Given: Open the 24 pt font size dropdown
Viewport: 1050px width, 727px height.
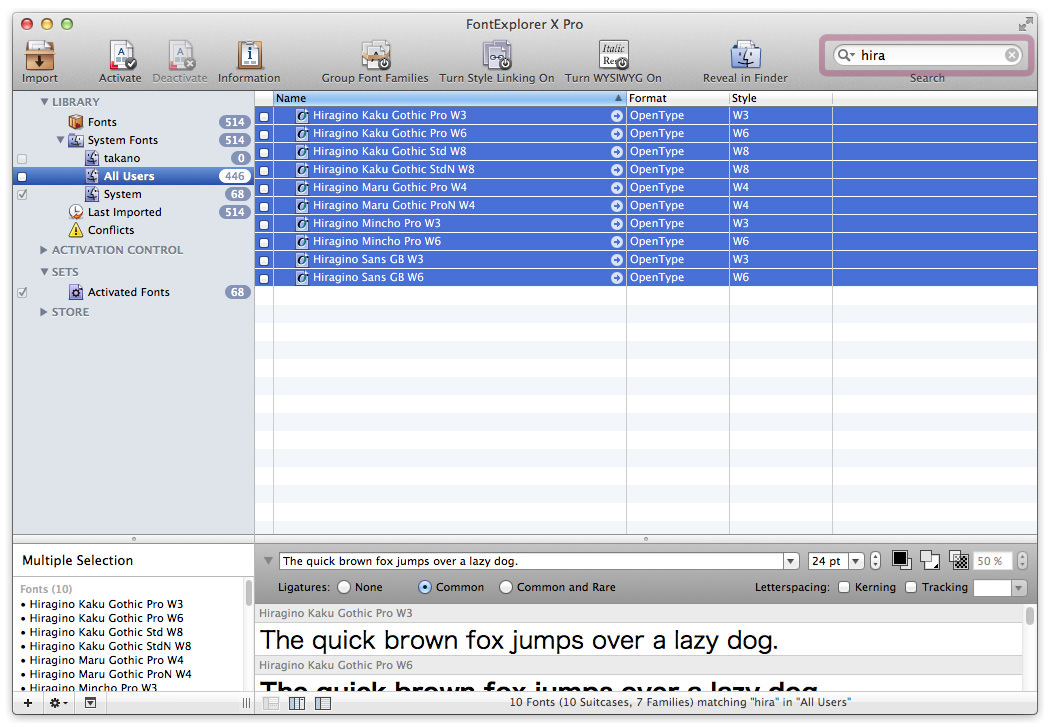Looking at the screenshot, I should coord(856,561).
